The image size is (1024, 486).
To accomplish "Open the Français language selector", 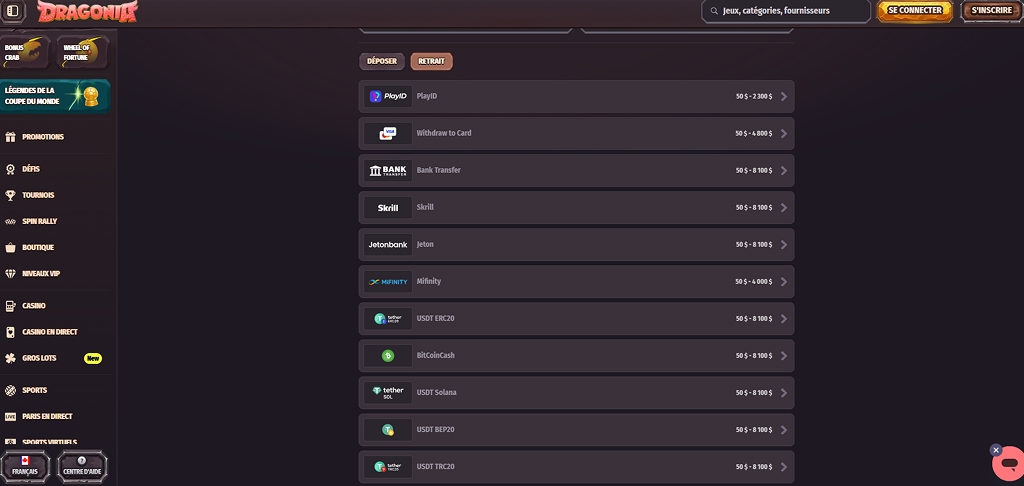I will 25,466.
